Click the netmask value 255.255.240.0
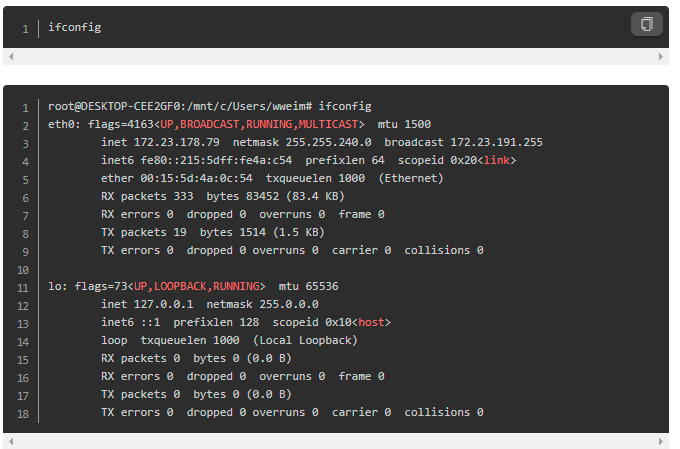 point(325,142)
